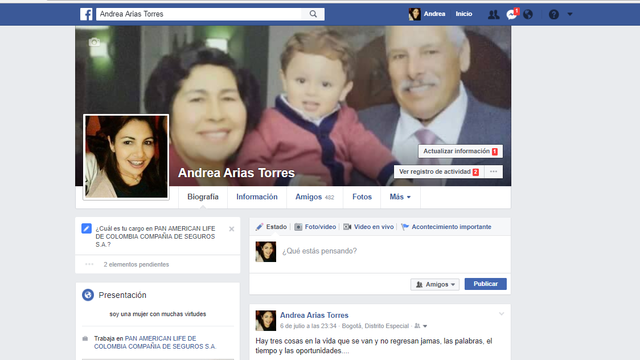Click the Presentación globe icon
Screen dimensions: 640x360
tap(88, 295)
